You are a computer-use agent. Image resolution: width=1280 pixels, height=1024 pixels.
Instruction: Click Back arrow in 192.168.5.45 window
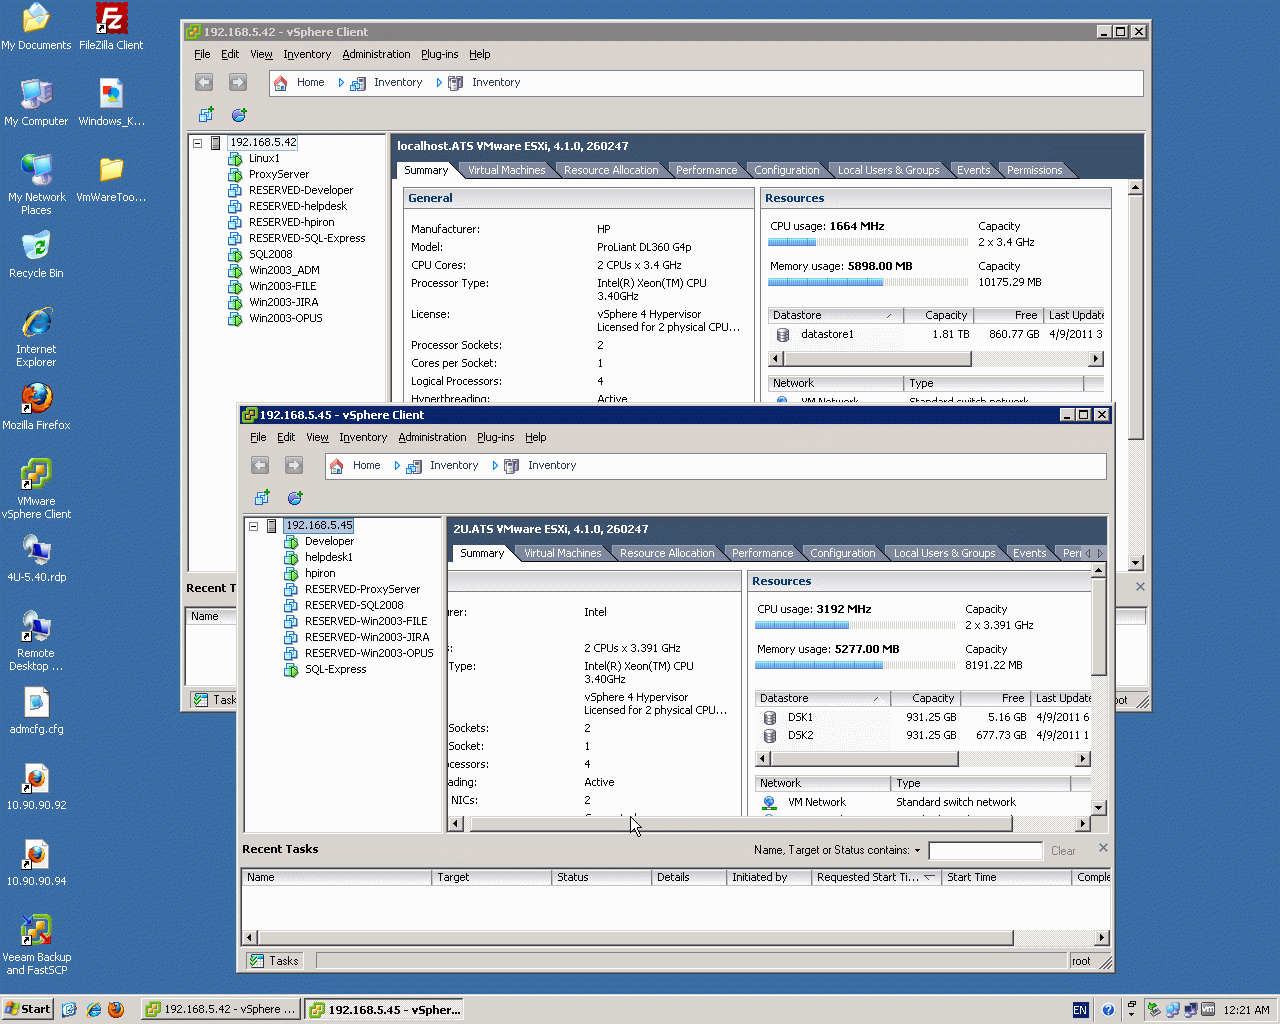[x=260, y=465]
